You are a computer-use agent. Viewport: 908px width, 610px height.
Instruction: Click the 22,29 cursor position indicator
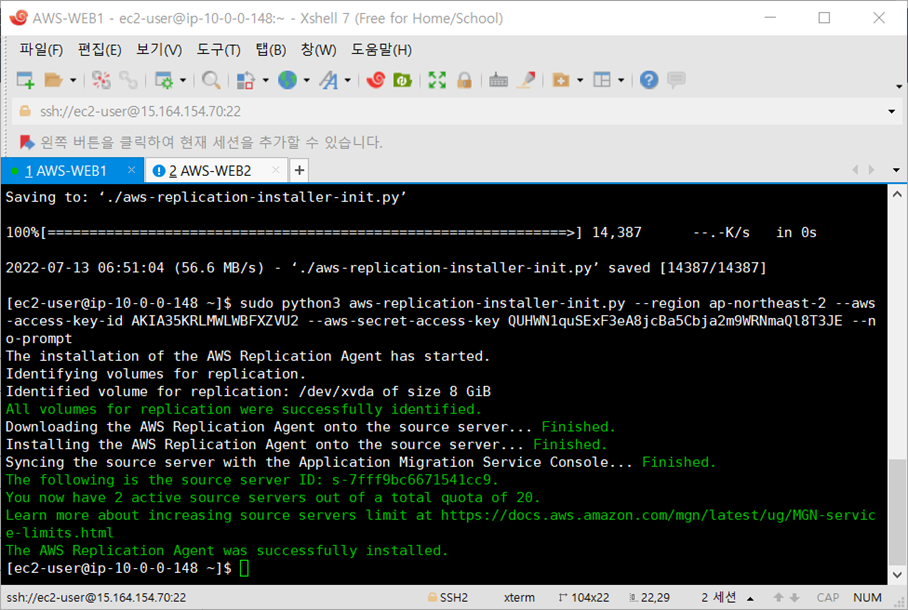(x=649, y=597)
